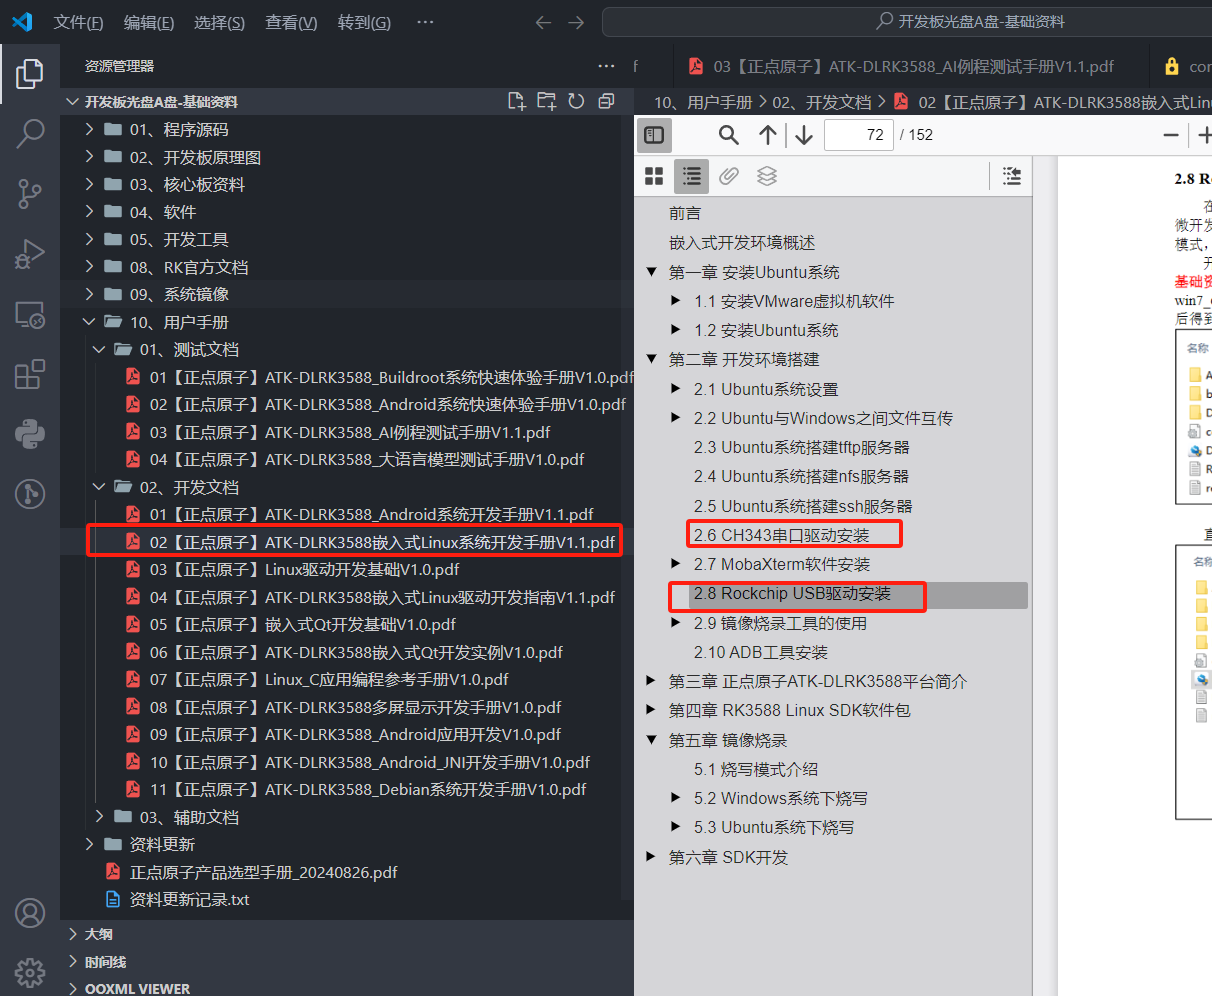Screen dimensions: 1212x996
Task: Click the page number input field
Action: point(859,135)
